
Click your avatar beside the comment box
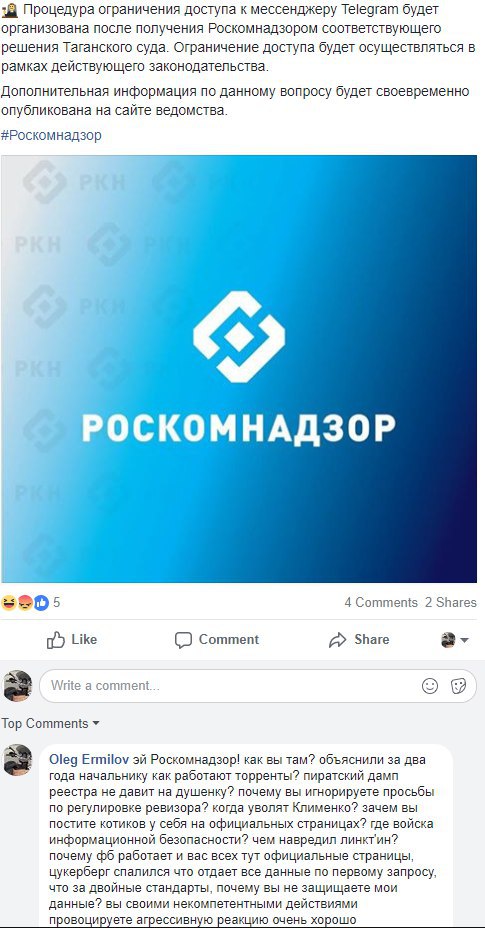tap(18, 685)
